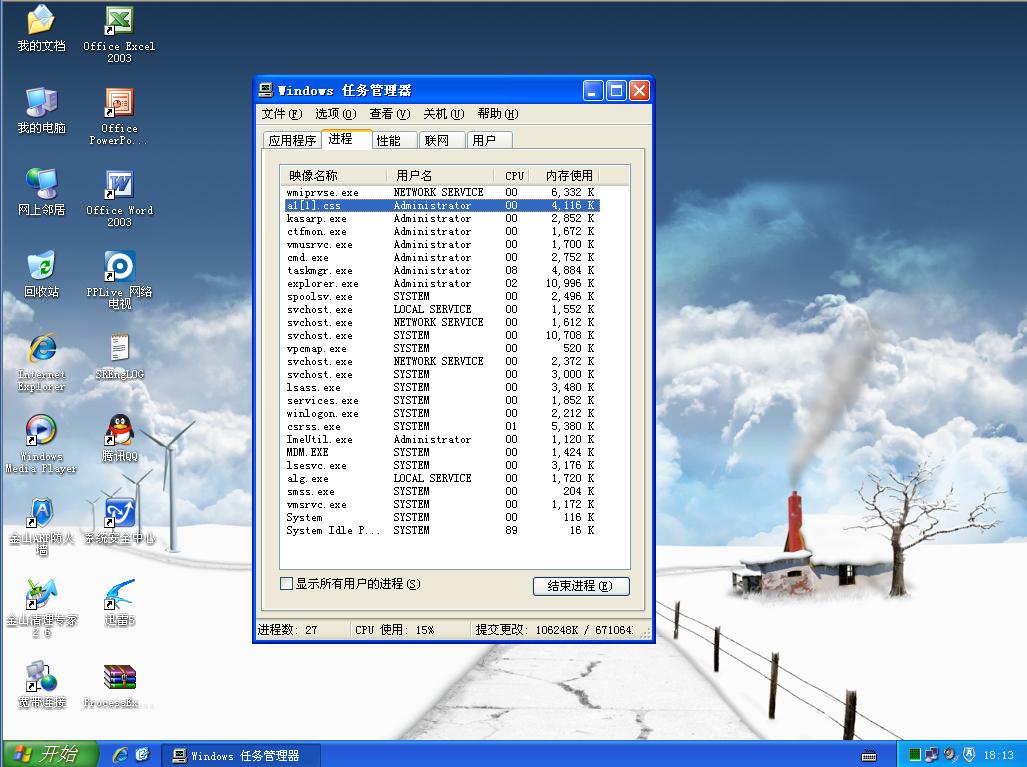Click the second quick launch icon beside IE
The height and width of the screenshot is (767, 1027).
142,755
